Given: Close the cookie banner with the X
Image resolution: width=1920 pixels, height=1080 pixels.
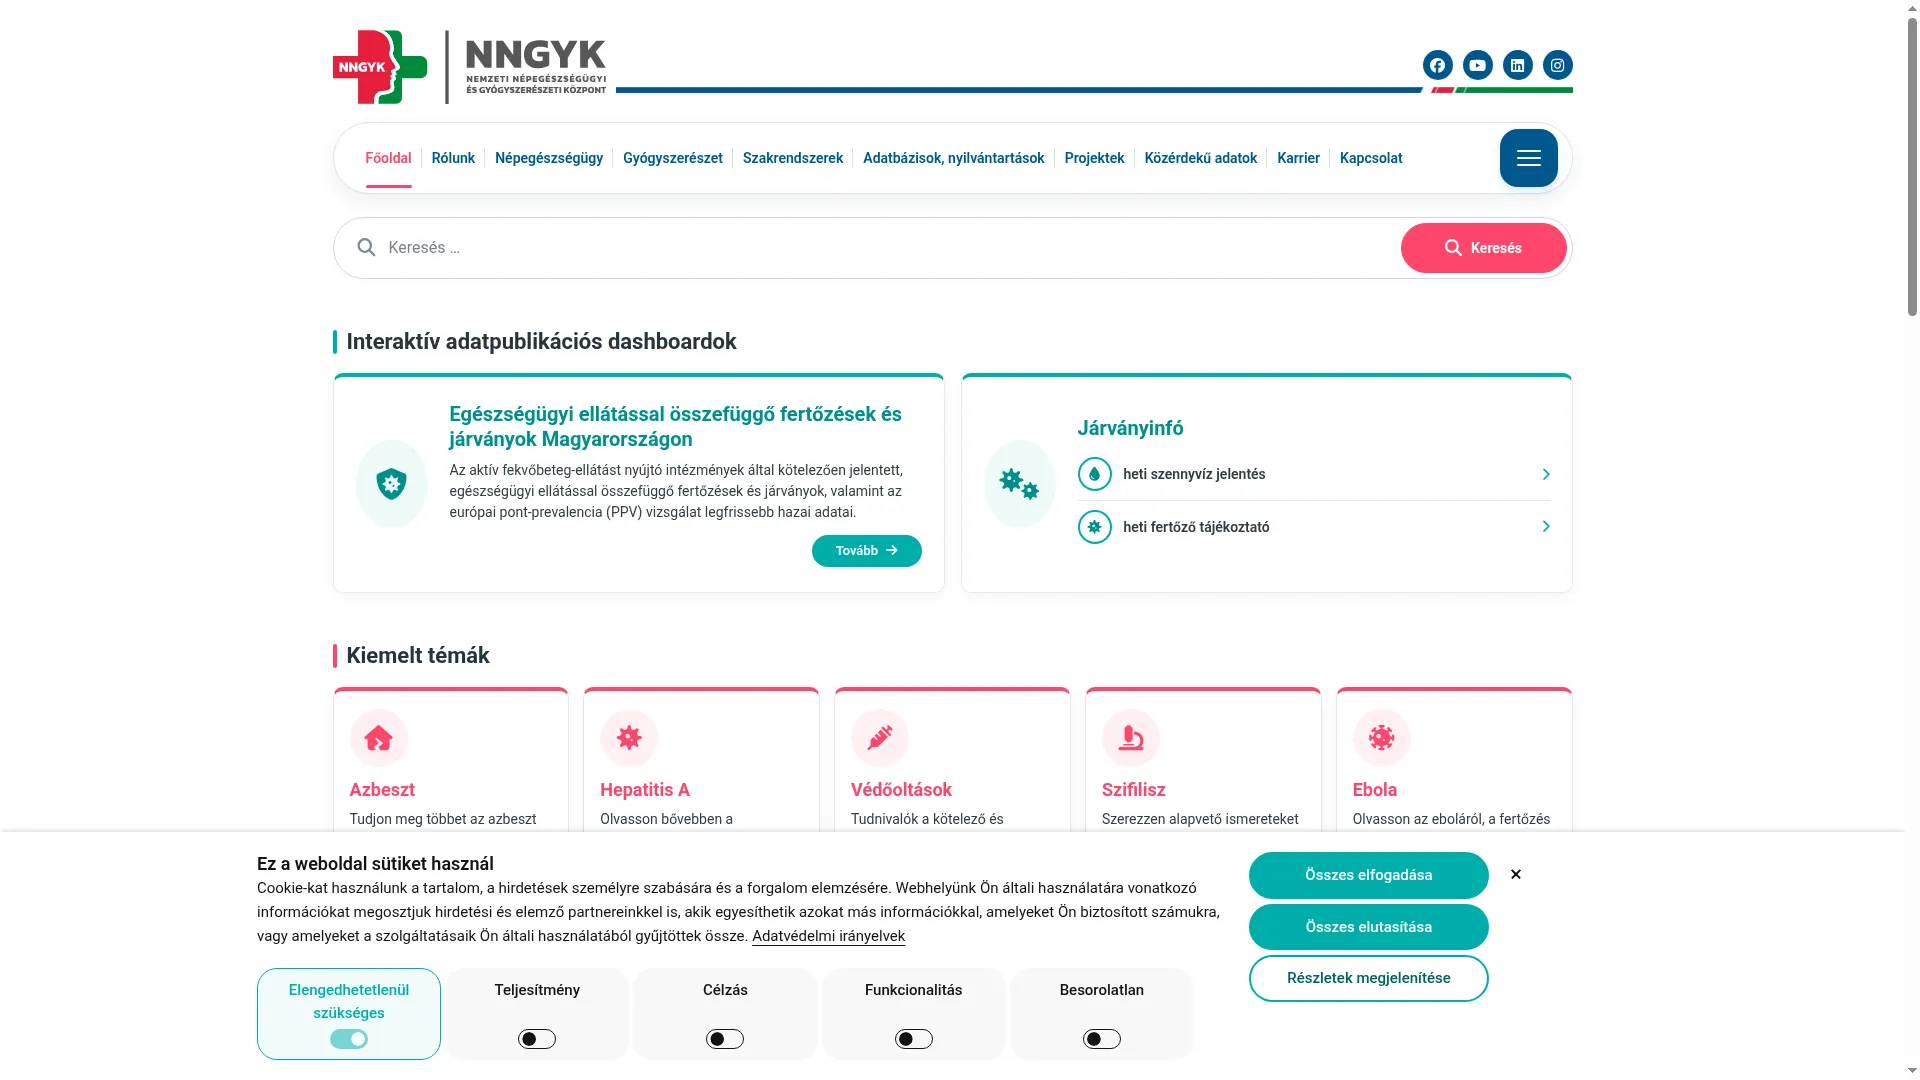Looking at the screenshot, I should [x=1516, y=874].
